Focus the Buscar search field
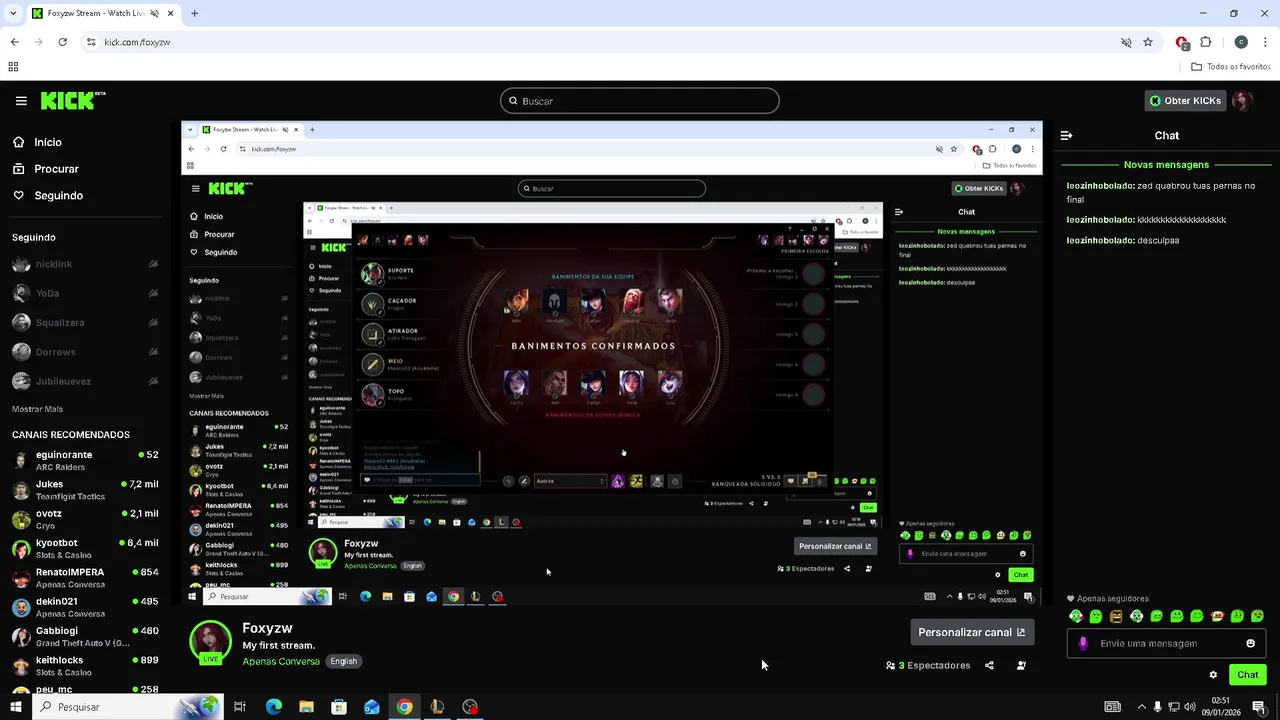This screenshot has width=1280, height=720. [640, 101]
